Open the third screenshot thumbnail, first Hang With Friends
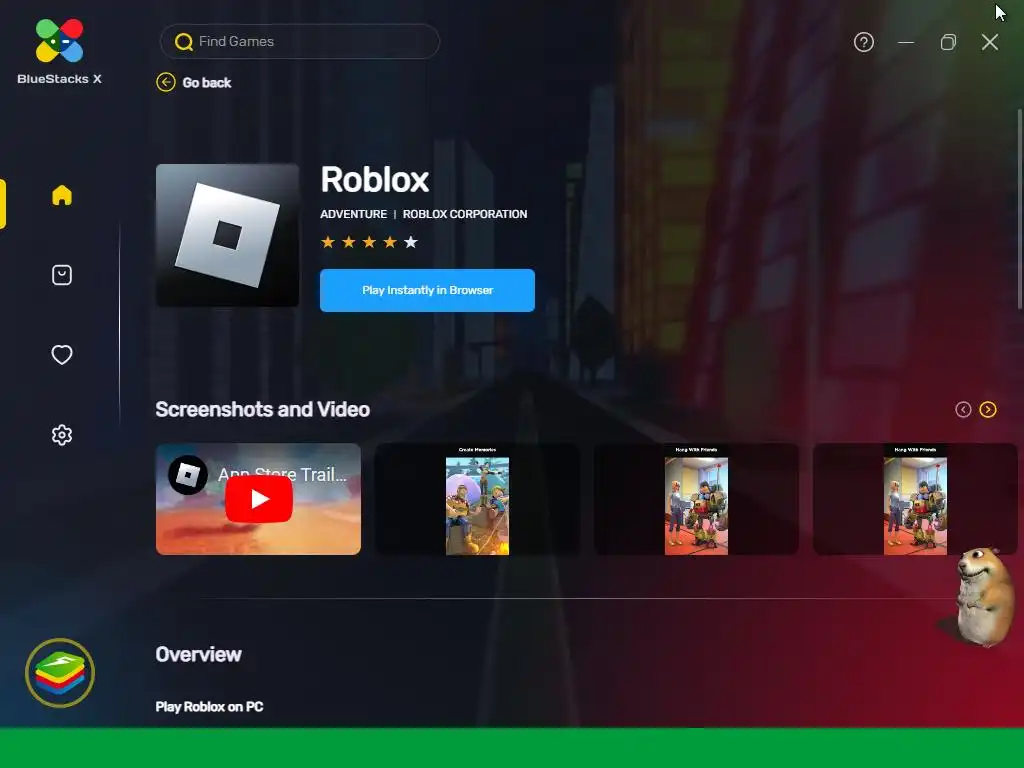 pos(696,500)
